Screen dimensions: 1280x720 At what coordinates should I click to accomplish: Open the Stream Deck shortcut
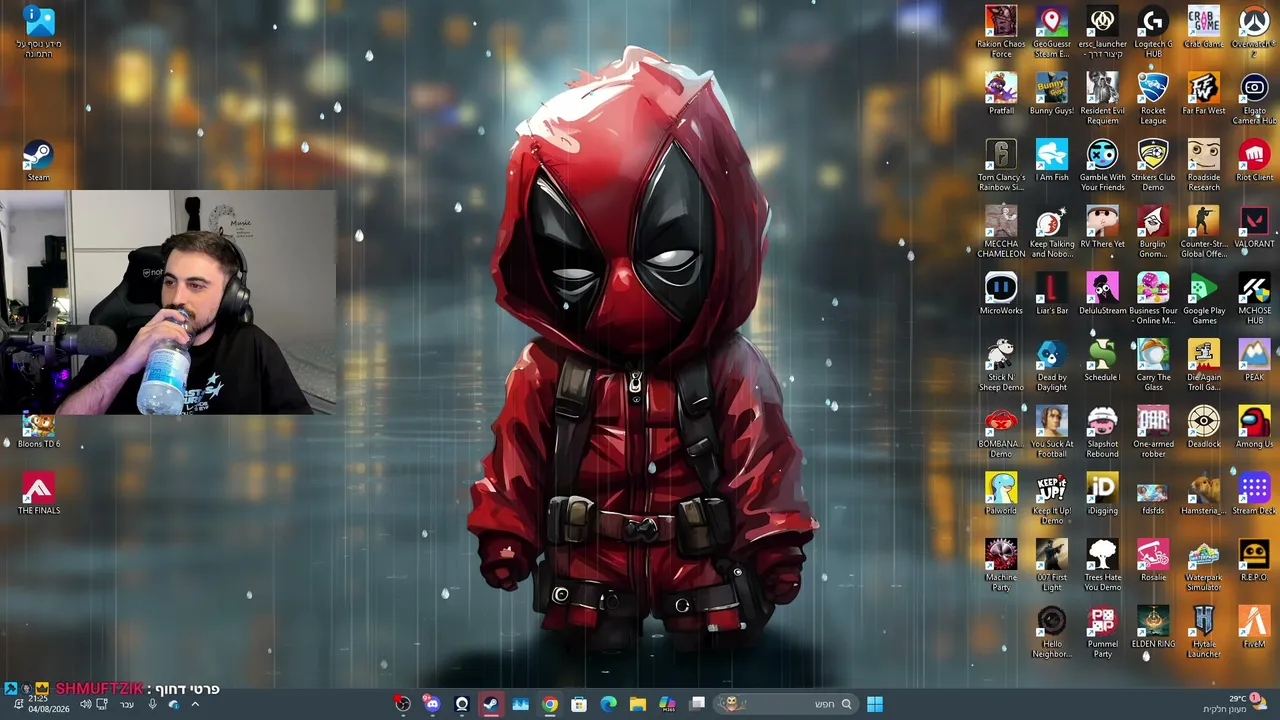click(1254, 494)
